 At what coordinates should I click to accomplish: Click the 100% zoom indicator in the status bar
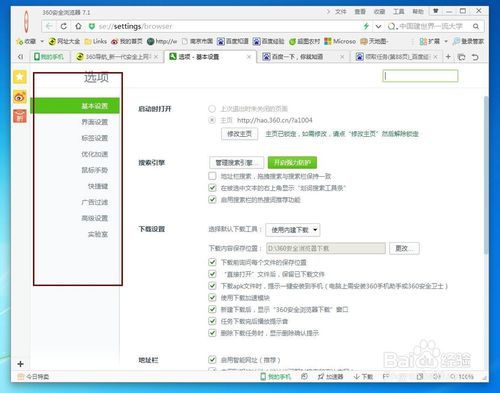(x=462, y=377)
